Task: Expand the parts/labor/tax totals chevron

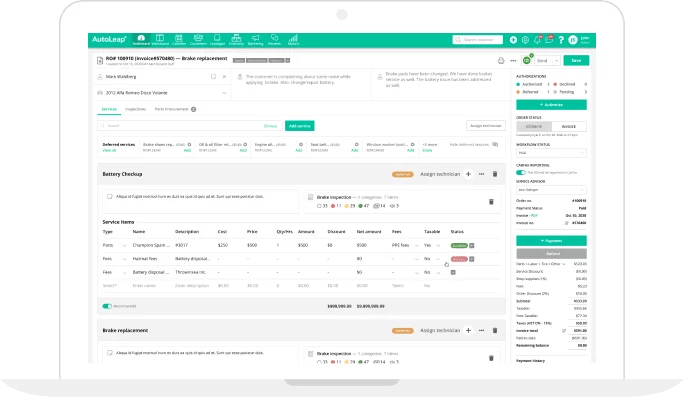Action: [x=564, y=264]
